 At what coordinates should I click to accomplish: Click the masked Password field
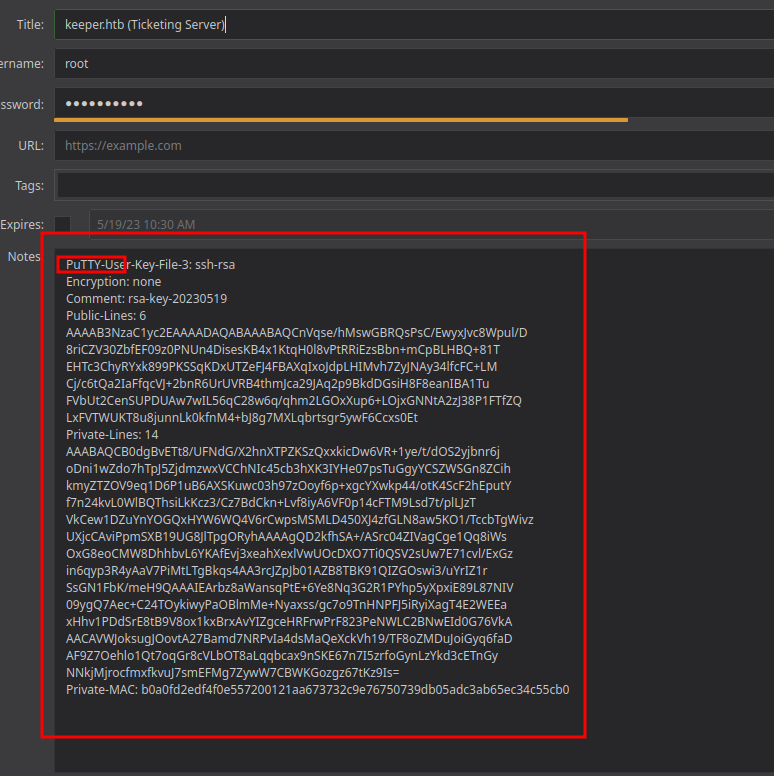pos(414,103)
